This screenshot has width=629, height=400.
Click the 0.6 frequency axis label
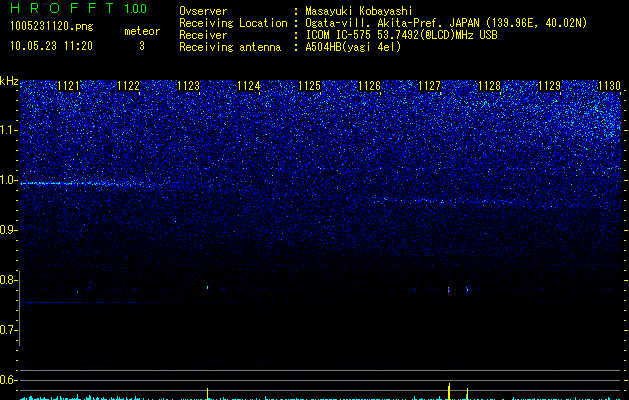coord(9,380)
